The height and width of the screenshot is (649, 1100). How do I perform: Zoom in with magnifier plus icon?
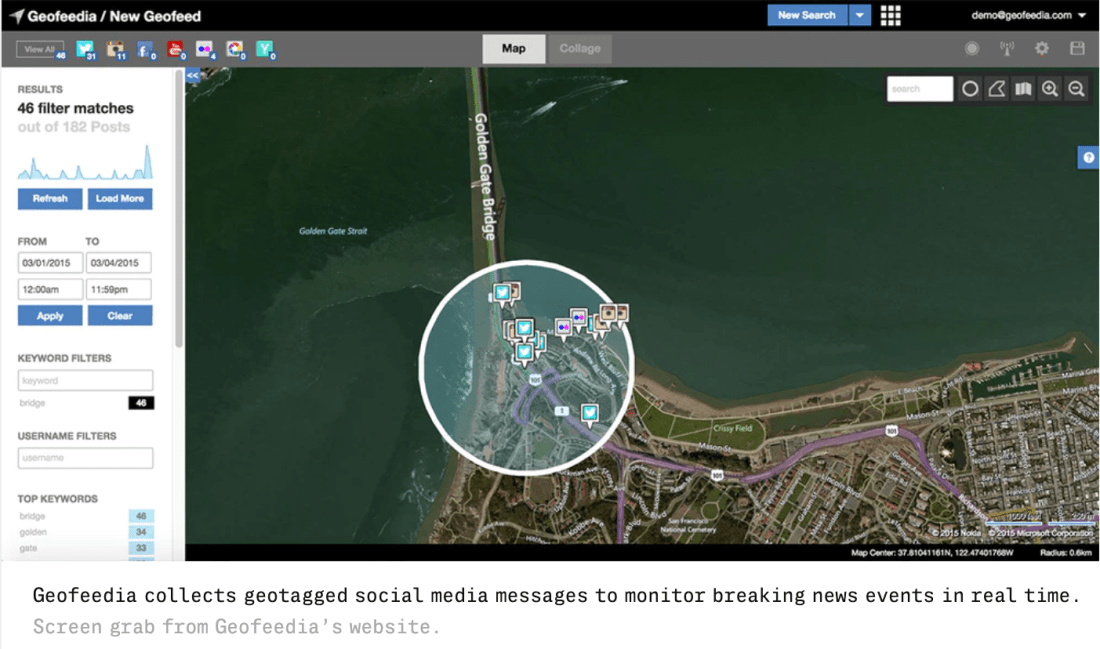pos(1050,89)
